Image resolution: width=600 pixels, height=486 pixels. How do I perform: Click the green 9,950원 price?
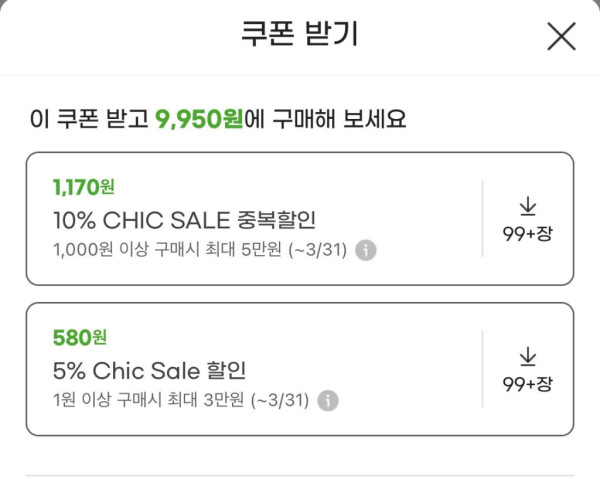point(199,121)
